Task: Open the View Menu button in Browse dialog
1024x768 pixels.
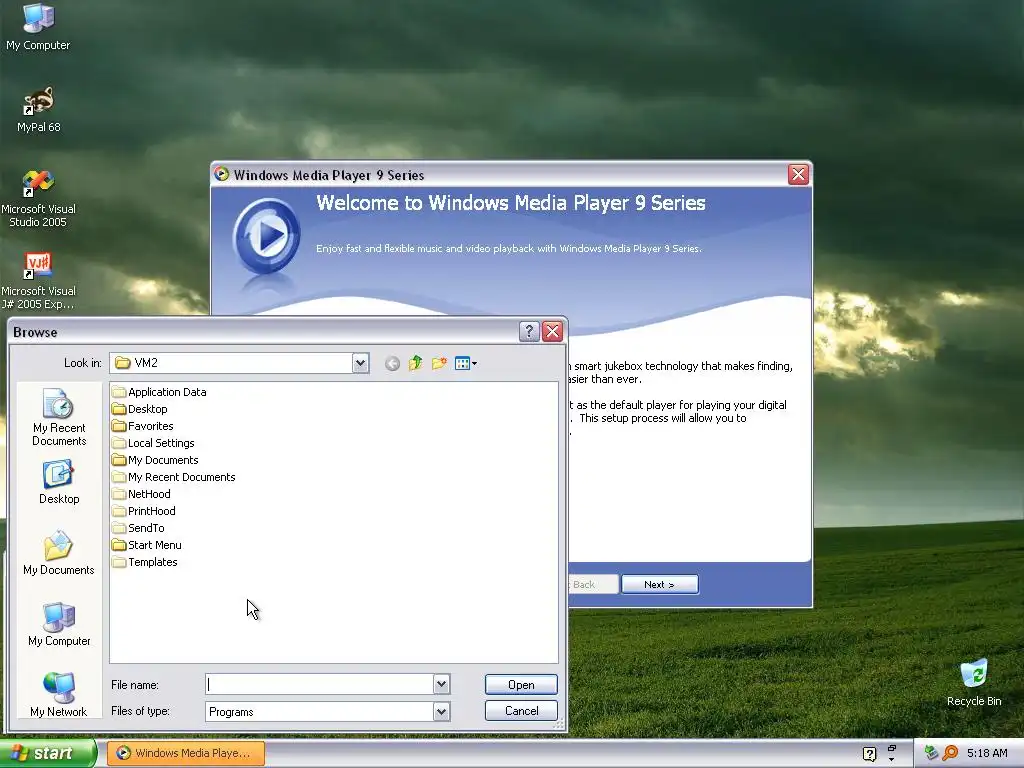Action: 466,363
